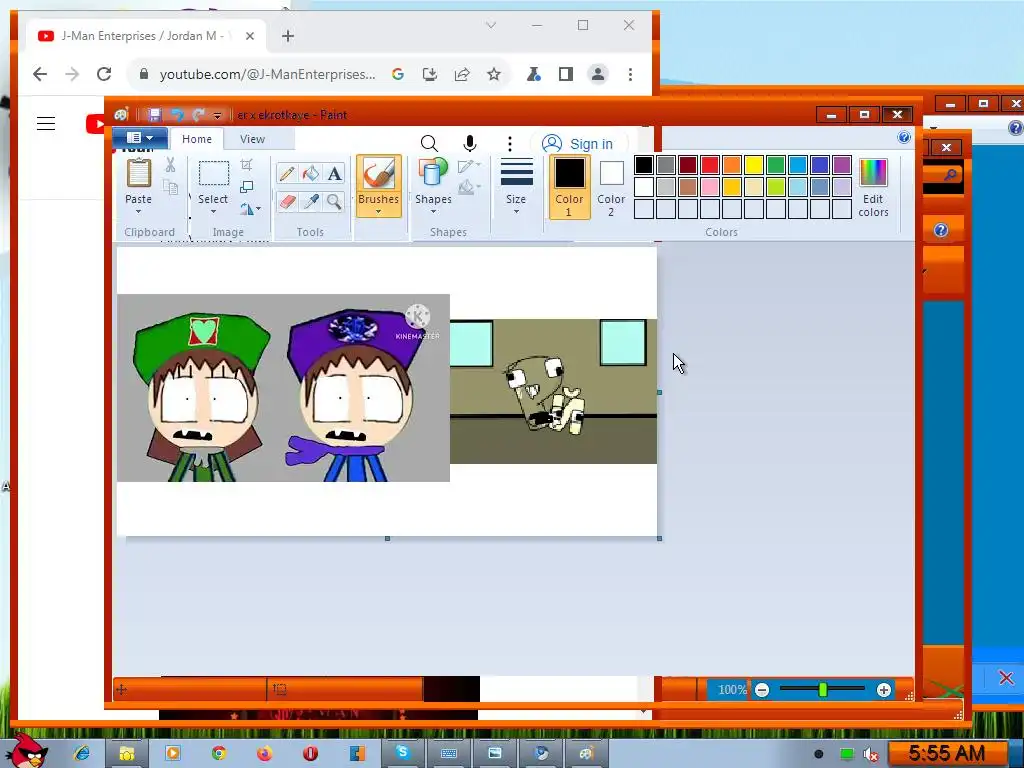
Task: Click zoom out minus button in Paint
Action: (761, 690)
